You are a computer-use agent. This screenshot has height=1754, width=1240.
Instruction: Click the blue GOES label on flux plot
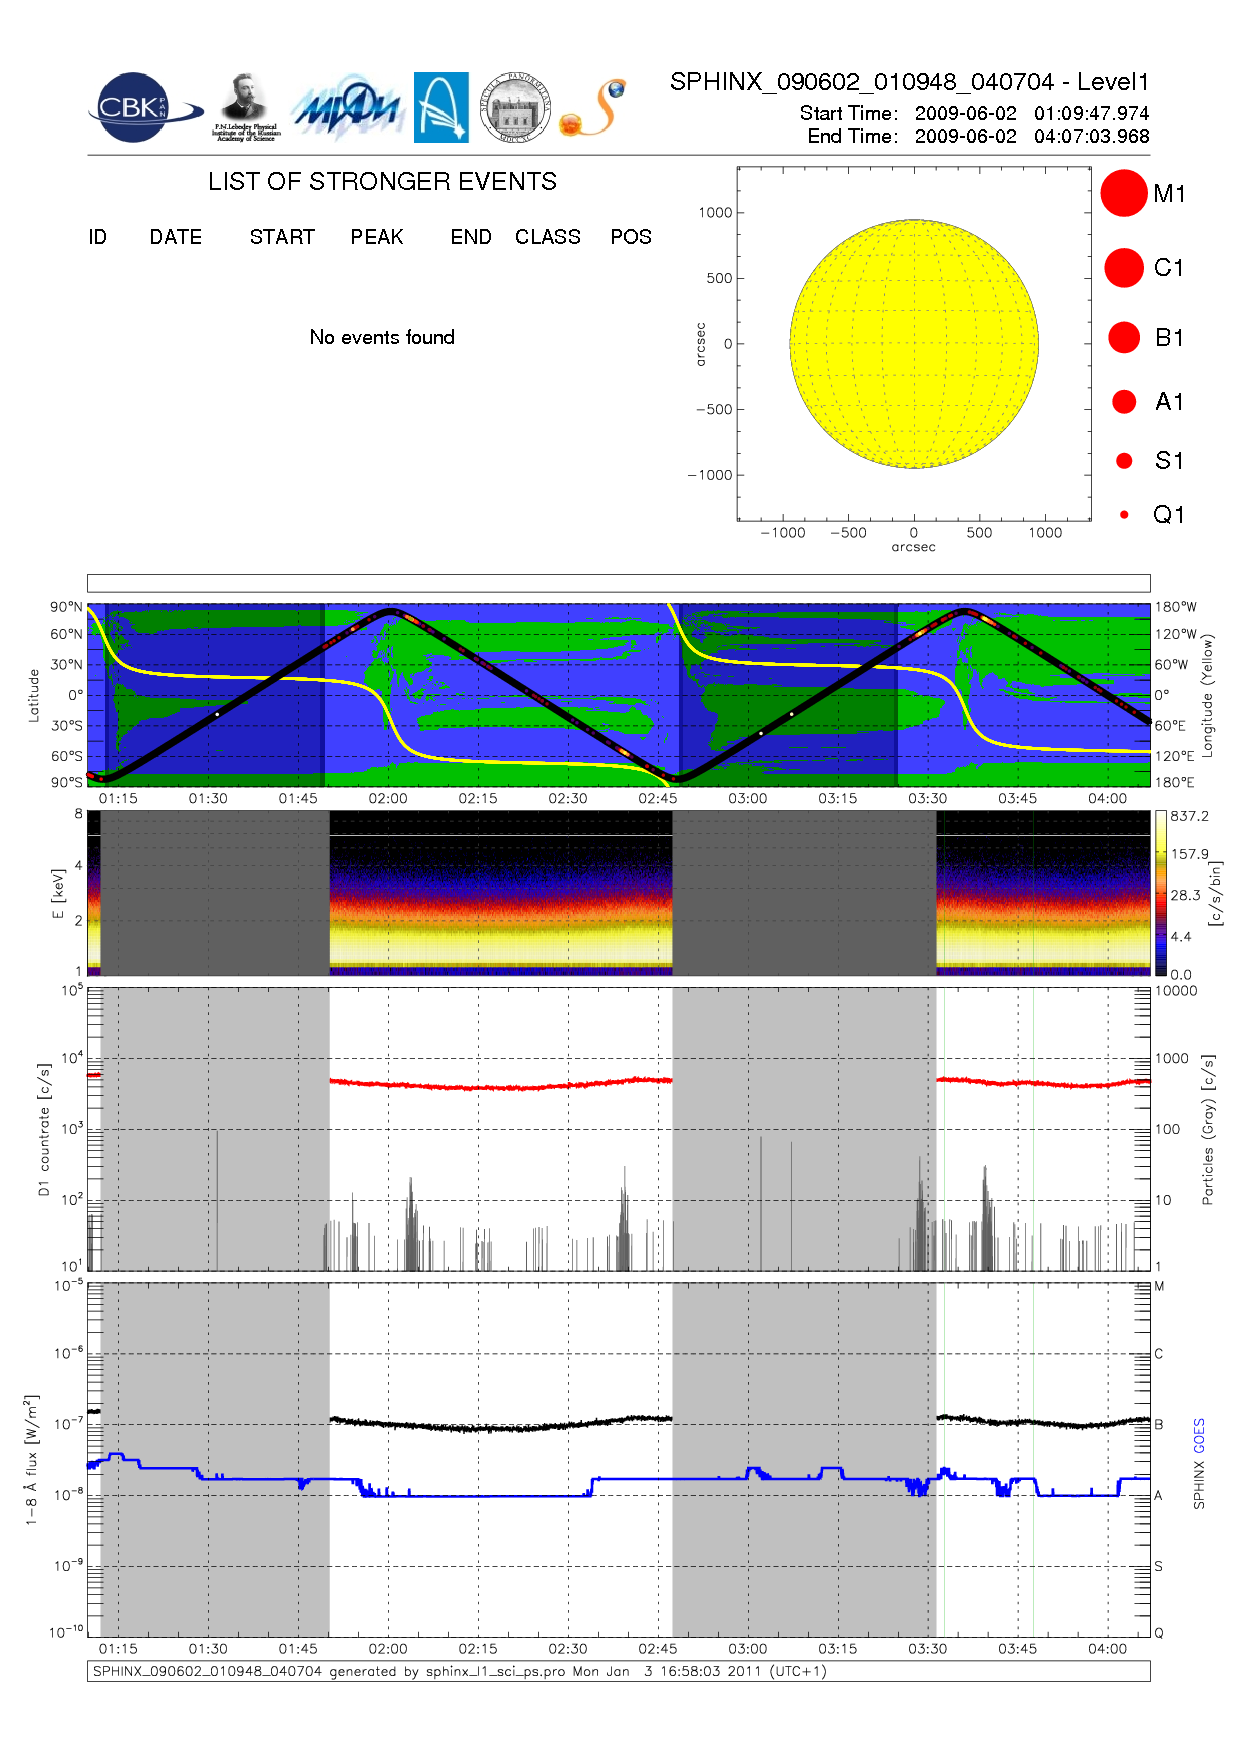(x=1199, y=1435)
